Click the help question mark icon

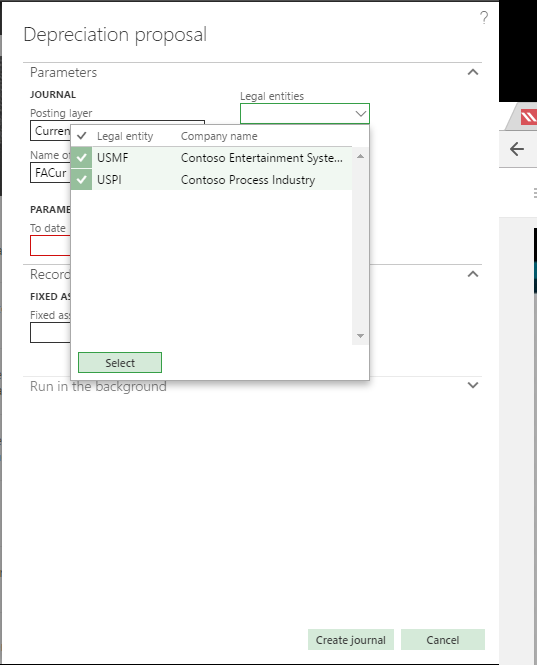point(484,18)
